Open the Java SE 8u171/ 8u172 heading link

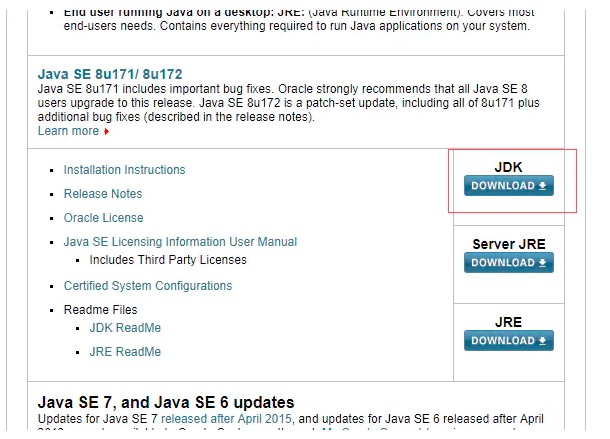pos(110,74)
